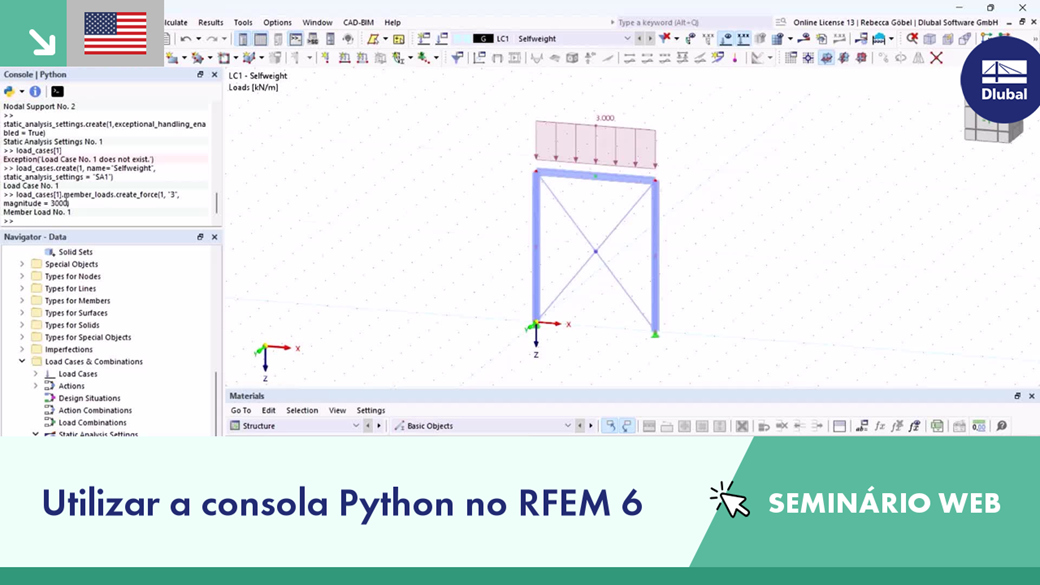Click the parallelogram work plane icon

pos(373,39)
